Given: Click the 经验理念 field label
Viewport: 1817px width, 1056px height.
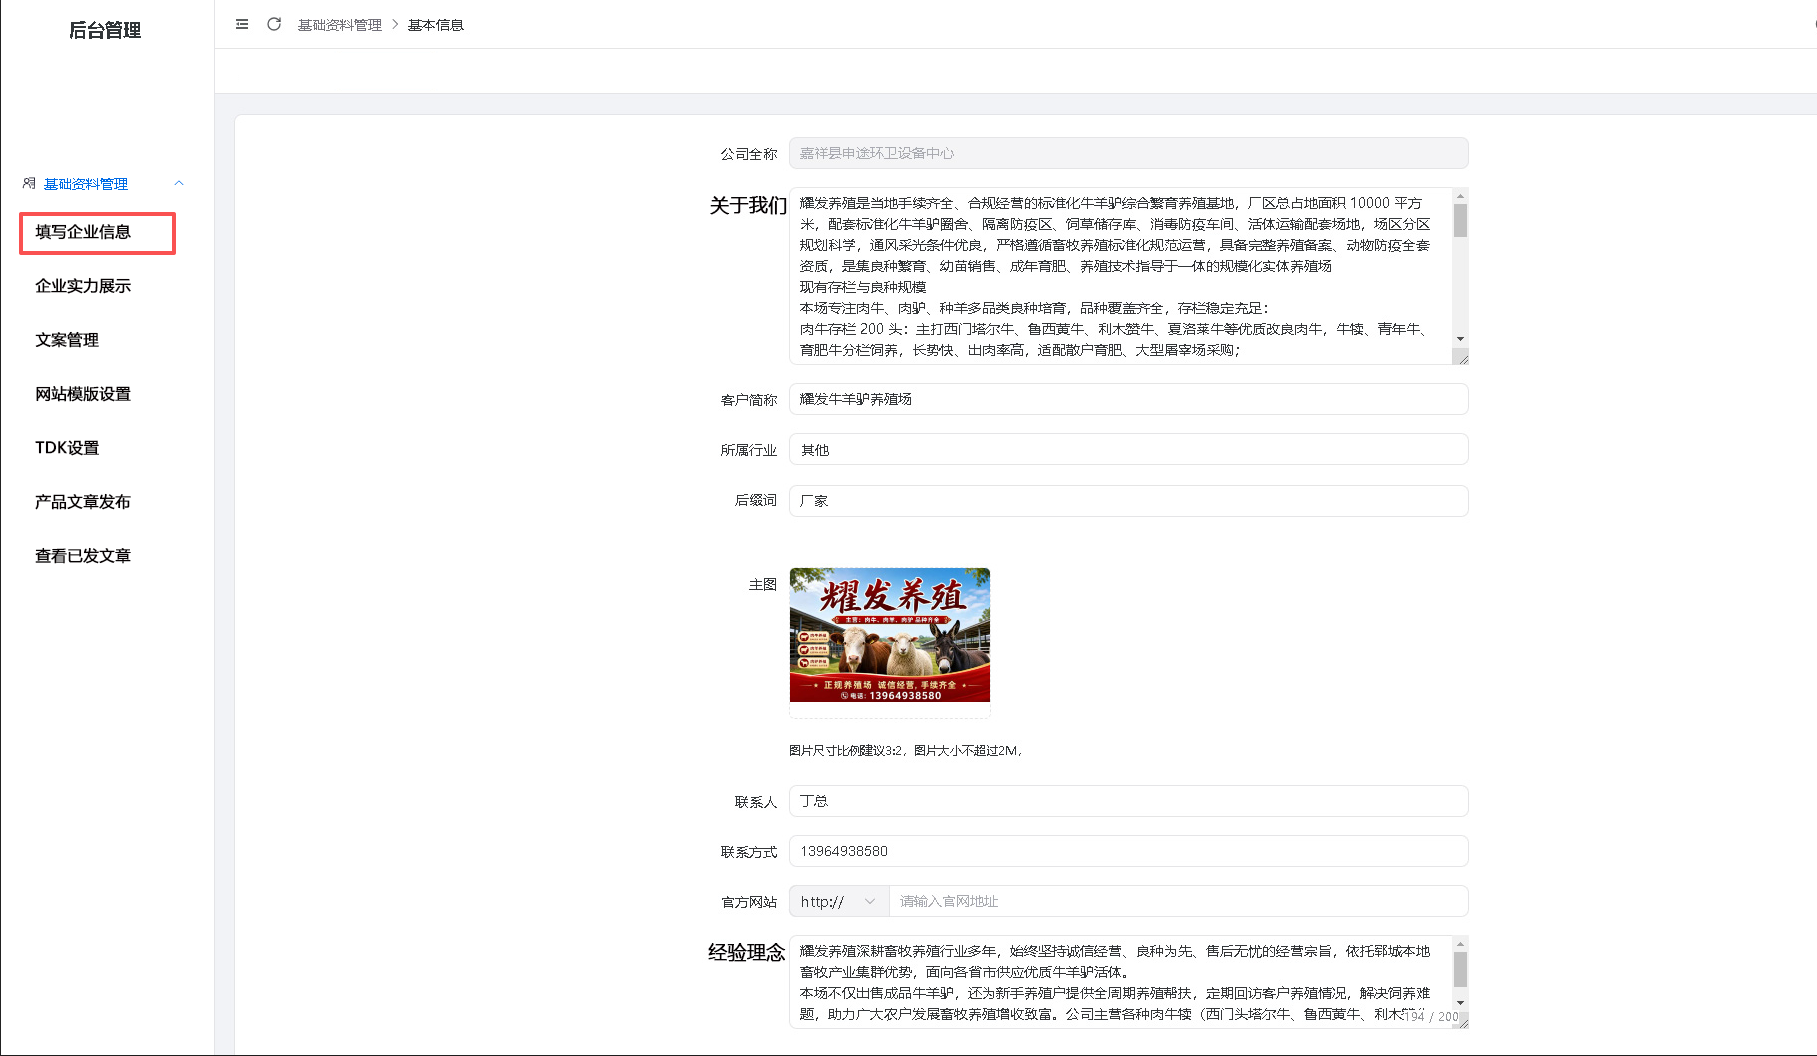Looking at the screenshot, I should tap(747, 952).
